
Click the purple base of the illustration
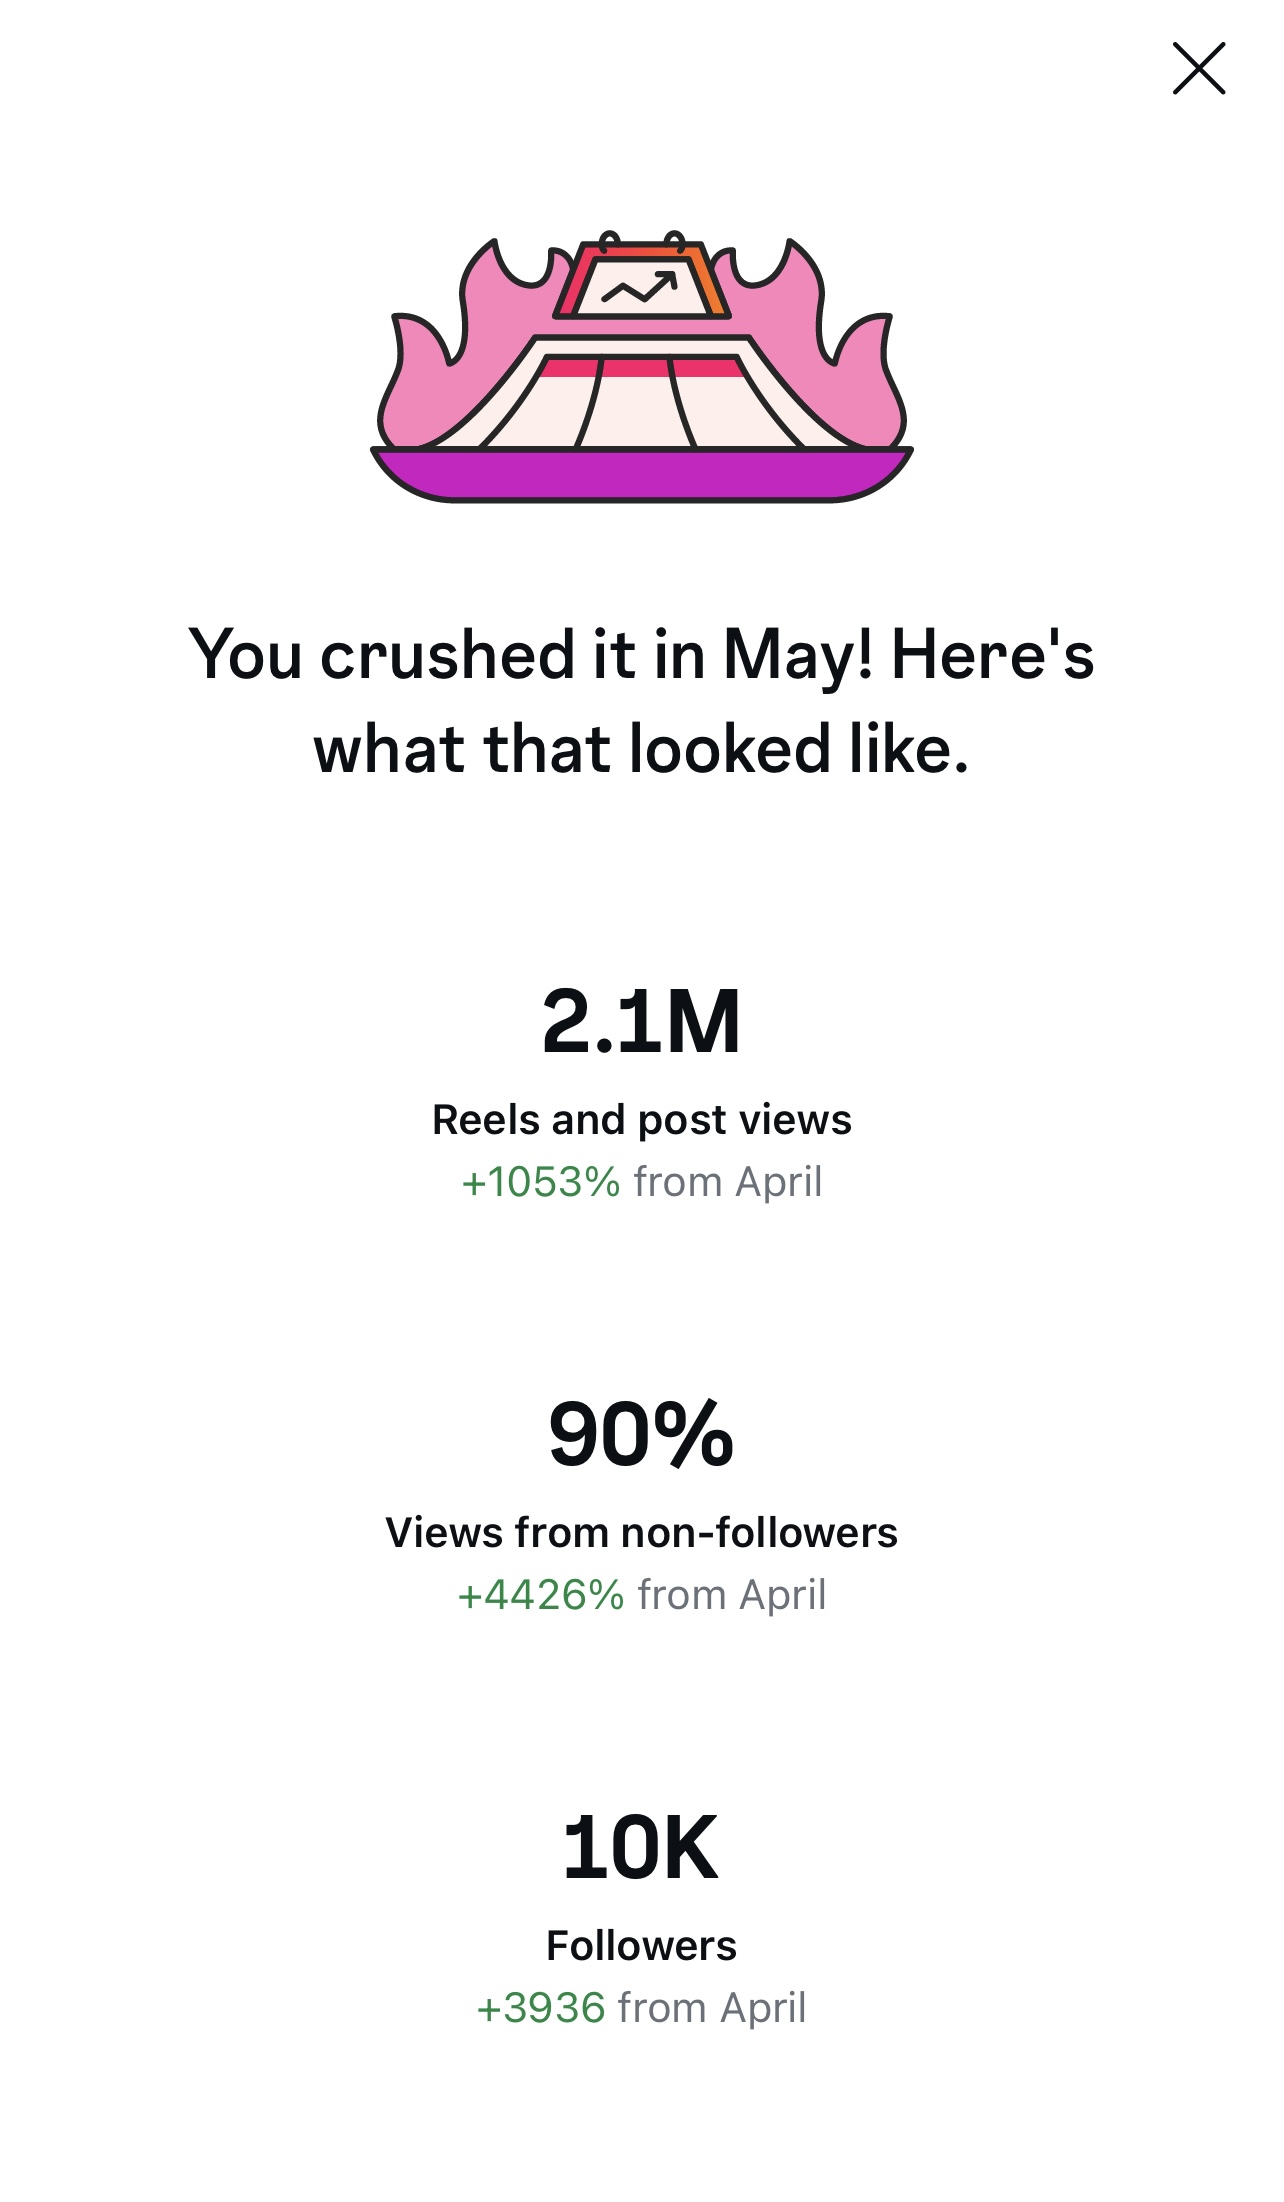pos(641,474)
